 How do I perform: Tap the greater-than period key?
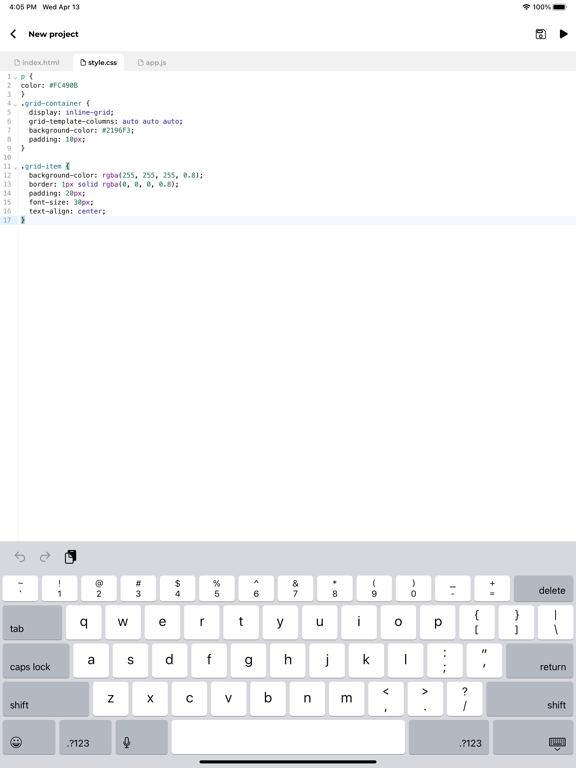425,699
